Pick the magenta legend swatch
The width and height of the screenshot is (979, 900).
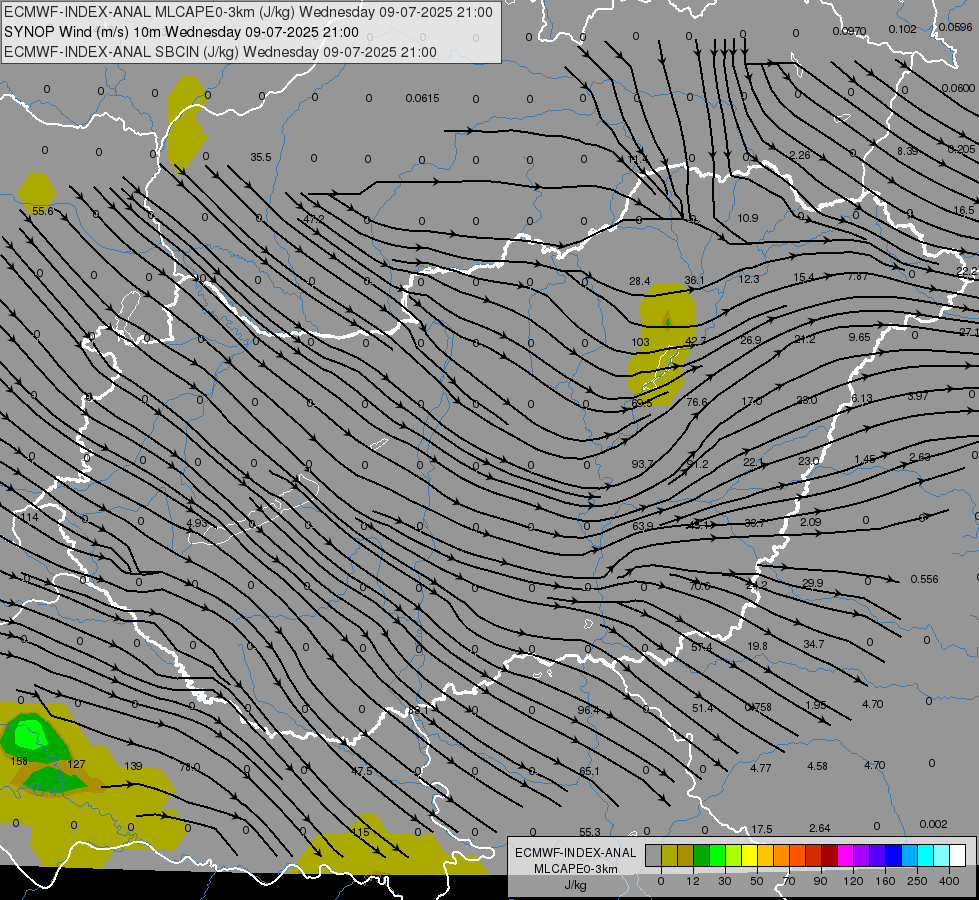pyautogui.click(x=845, y=856)
